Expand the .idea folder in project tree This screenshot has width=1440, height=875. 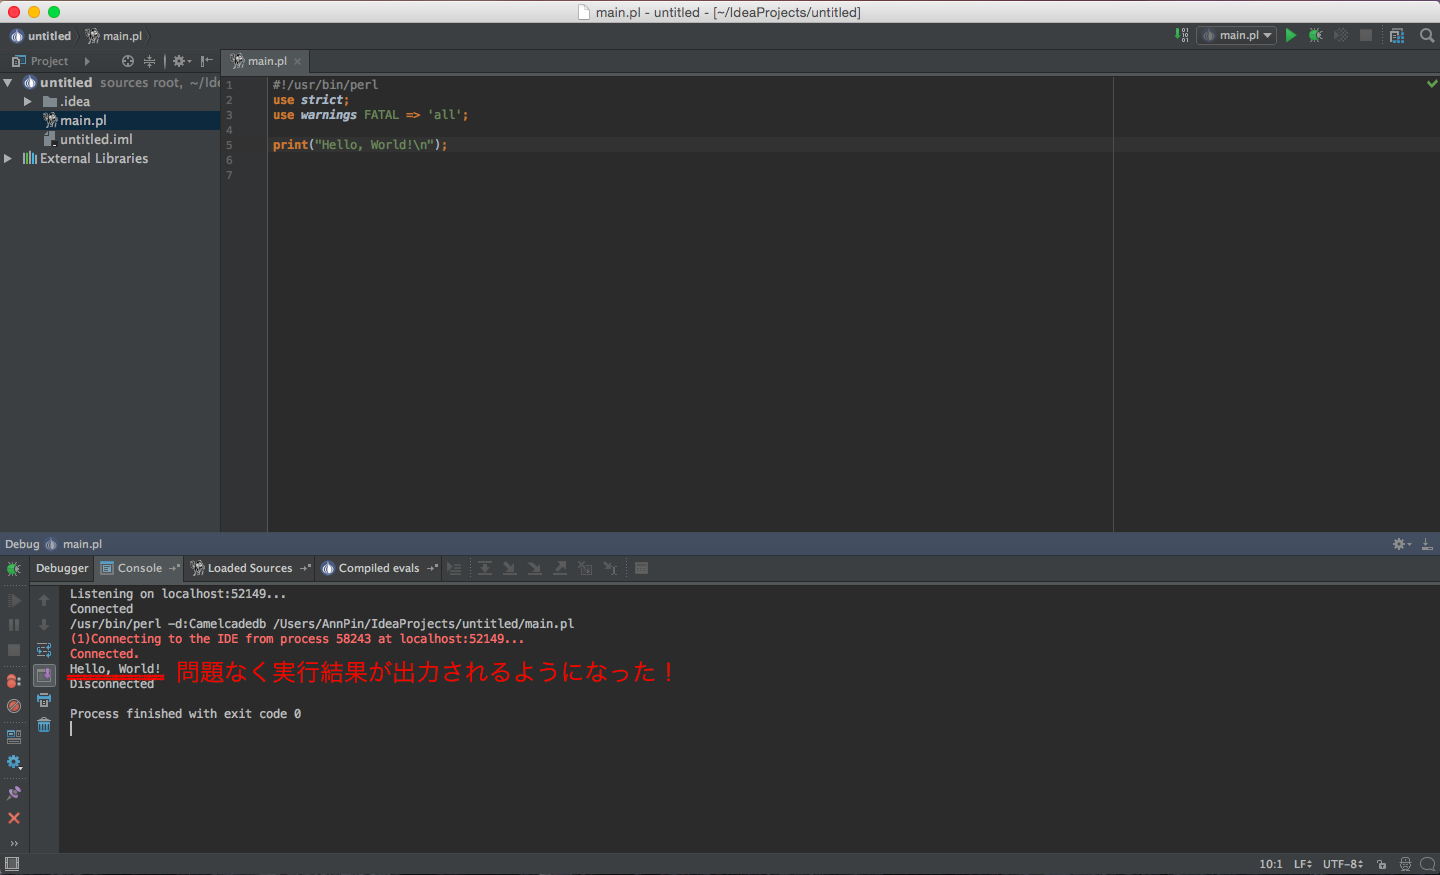(28, 101)
